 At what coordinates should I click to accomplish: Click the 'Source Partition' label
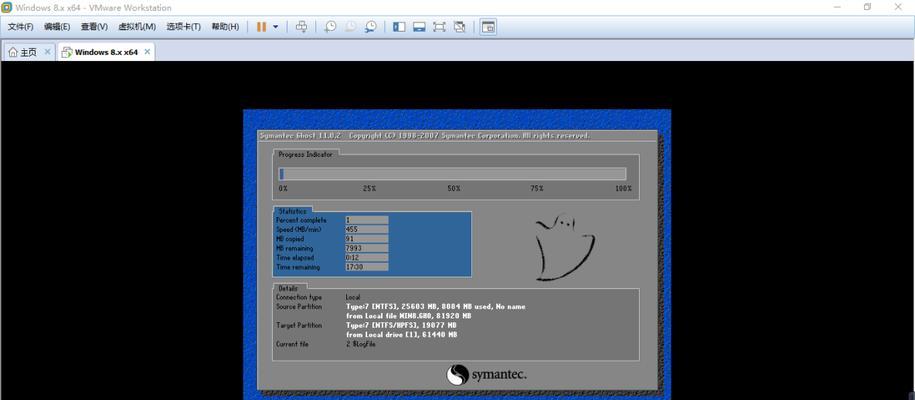coord(298,307)
